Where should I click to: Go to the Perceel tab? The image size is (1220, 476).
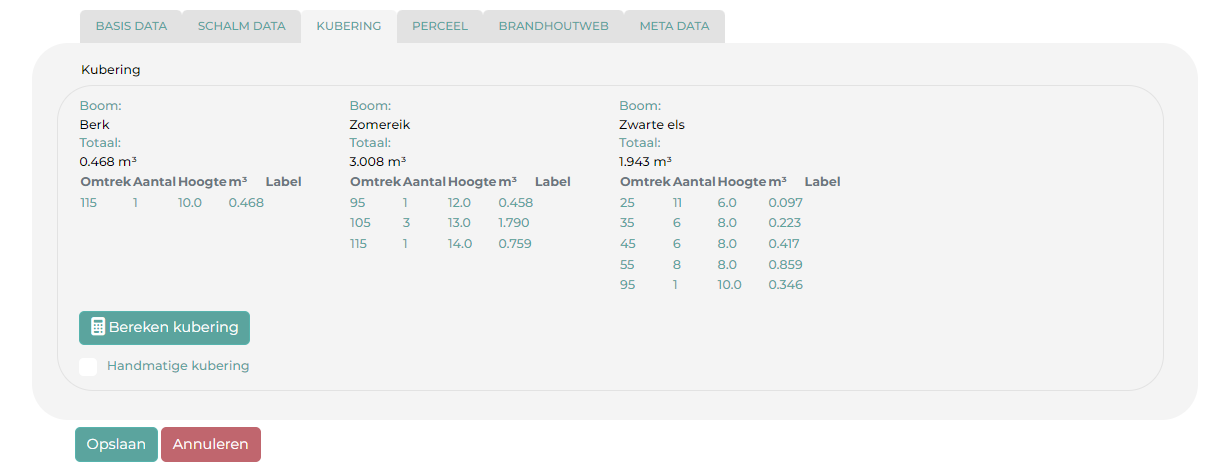click(x=440, y=26)
